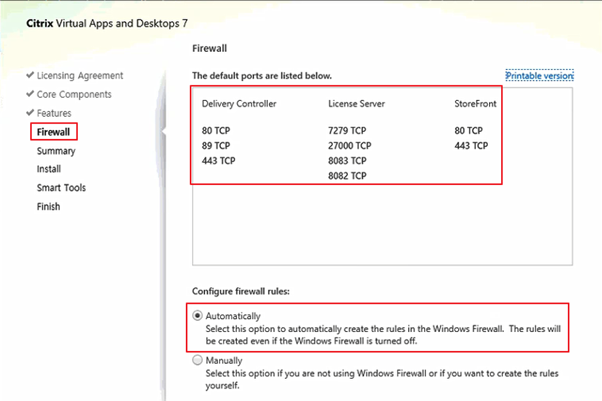
Task: Click 89 TCP under Delivery Controller
Action: coord(216,146)
